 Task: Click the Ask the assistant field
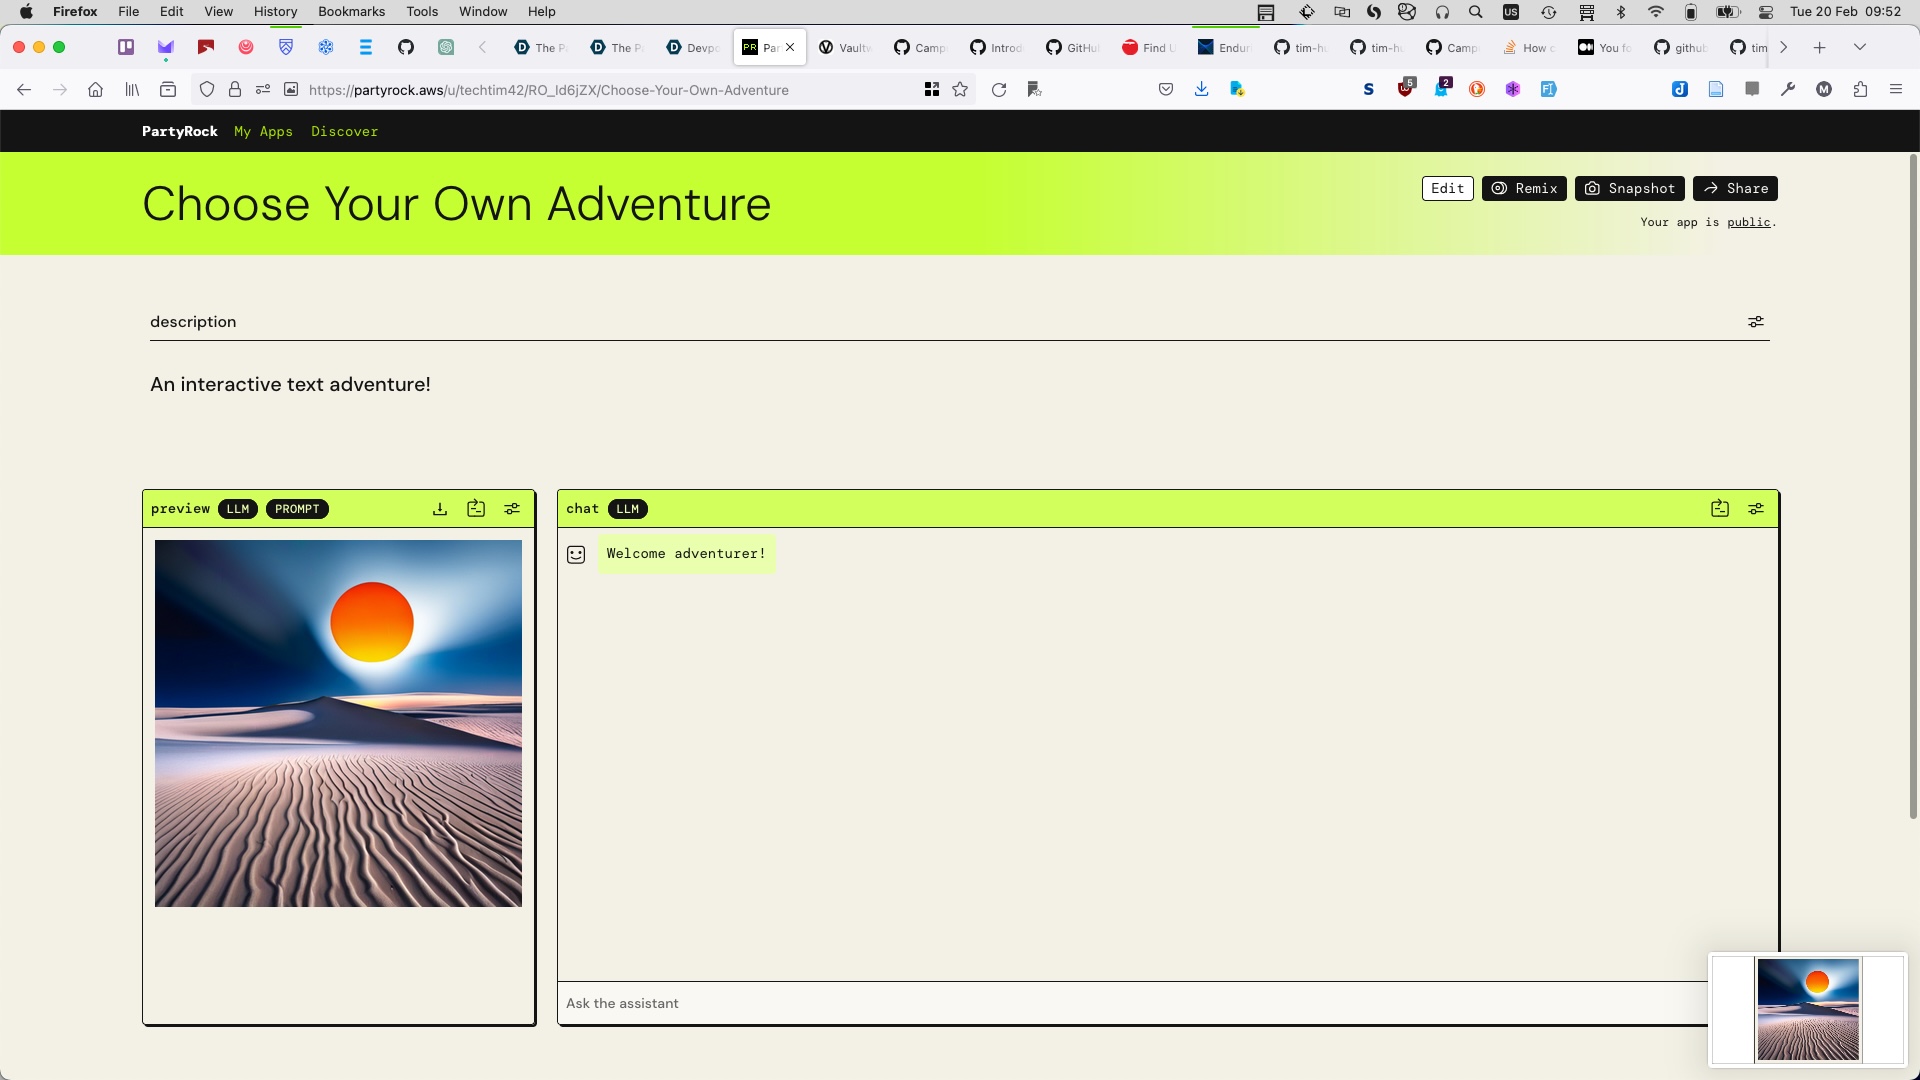pyautogui.click(x=1130, y=1003)
